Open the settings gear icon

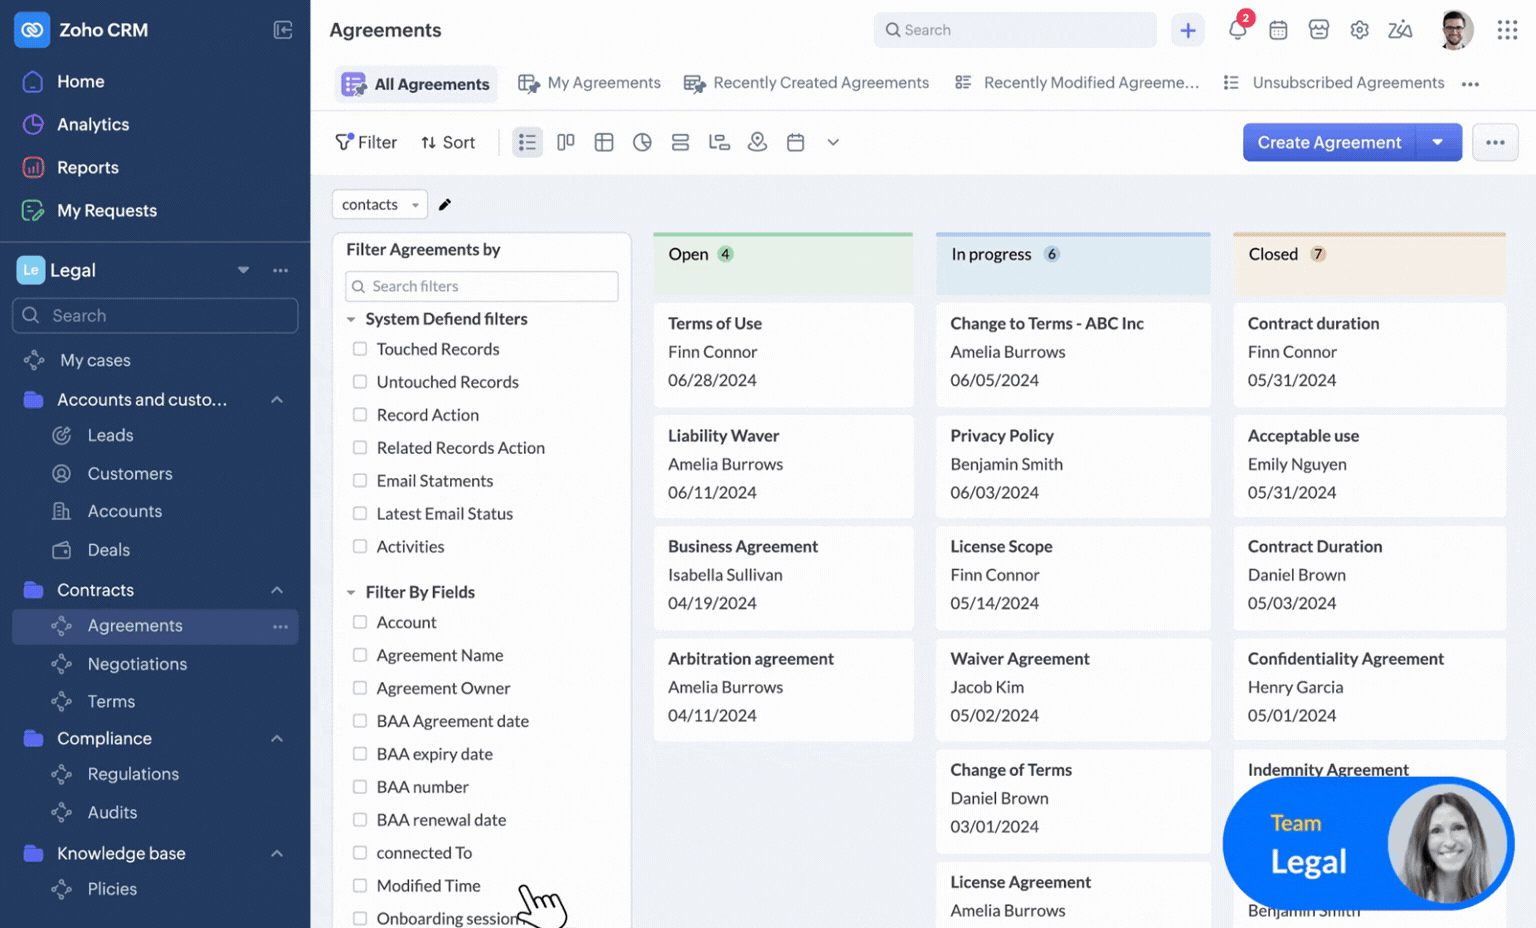1359,30
